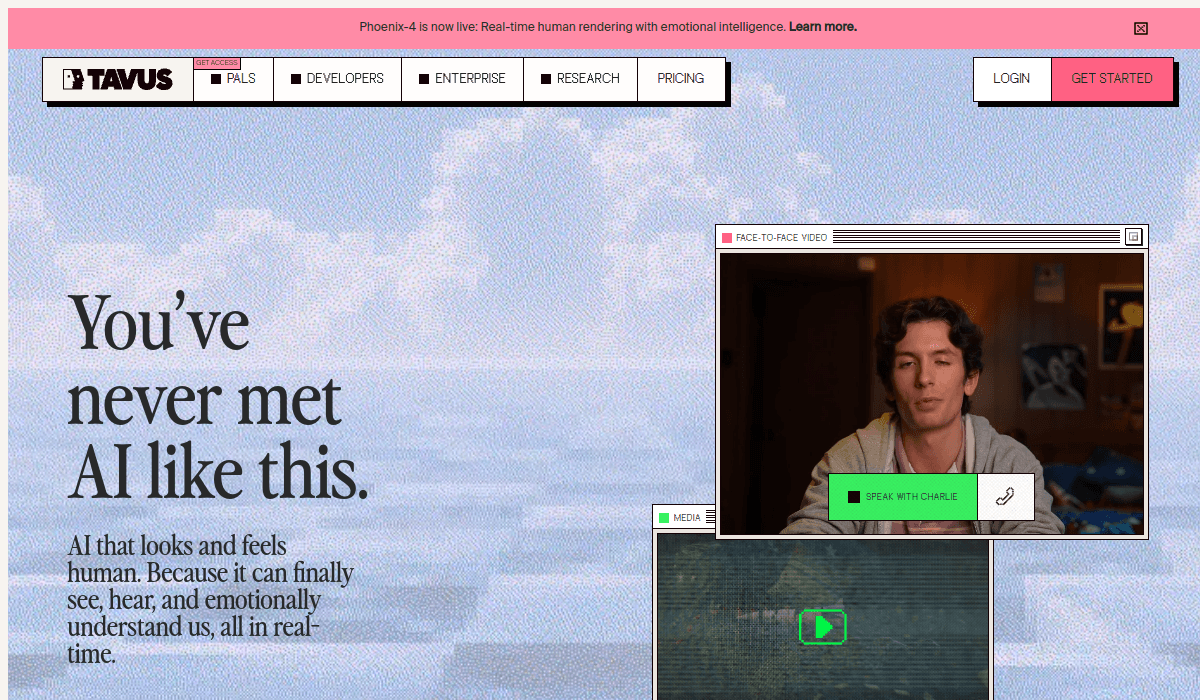Click the black square icon beside Pals
The height and width of the screenshot is (700, 1200).
[x=216, y=79]
